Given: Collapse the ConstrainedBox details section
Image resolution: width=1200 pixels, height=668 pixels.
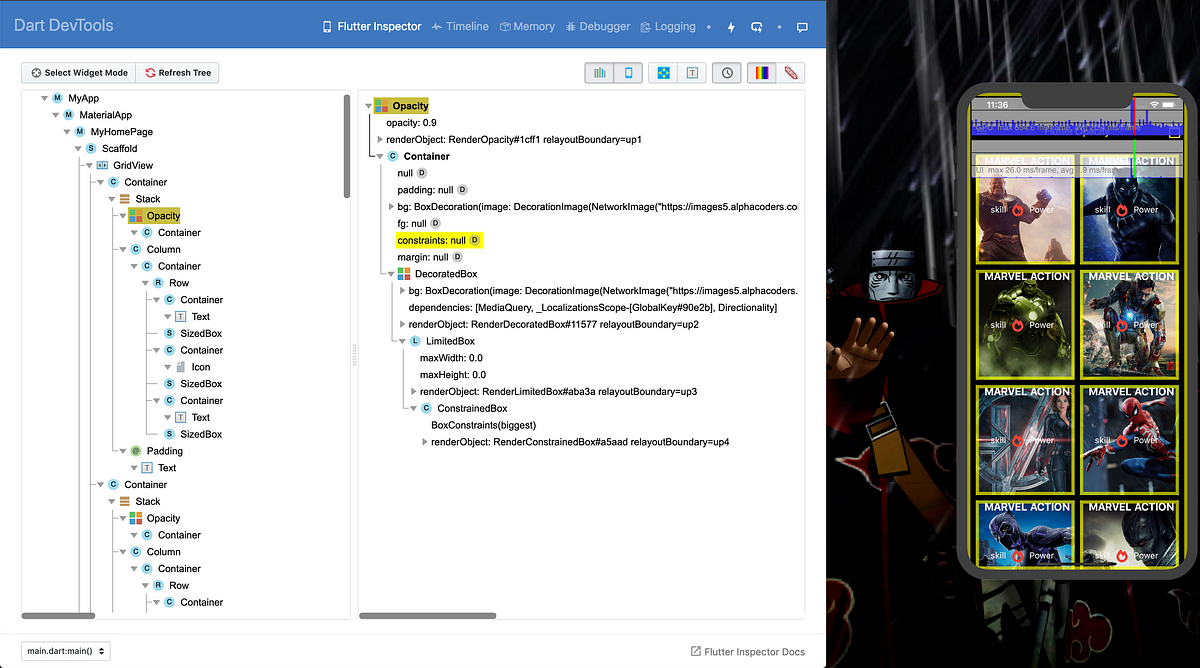Looking at the screenshot, I should 413,408.
